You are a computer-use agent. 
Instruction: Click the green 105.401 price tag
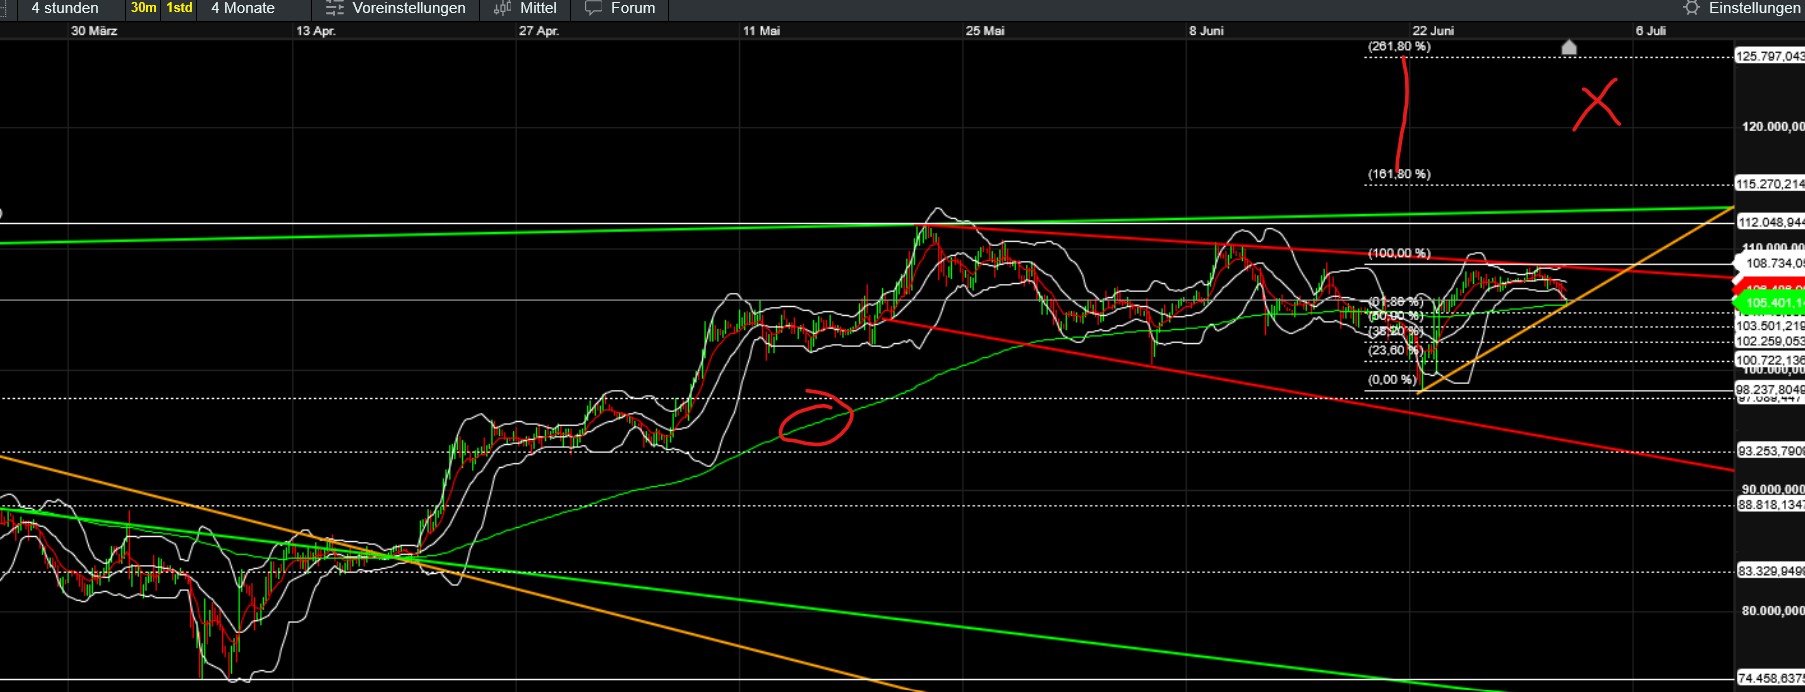(x=1770, y=302)
